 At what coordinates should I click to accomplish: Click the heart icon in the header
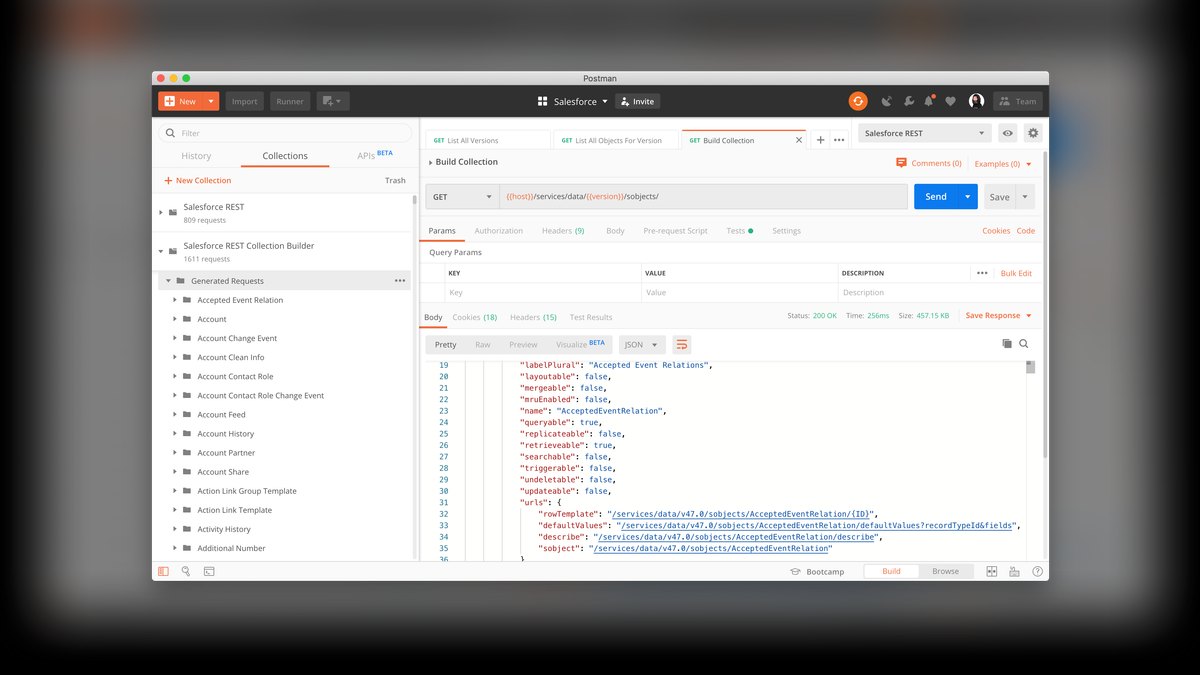(950, 101)
